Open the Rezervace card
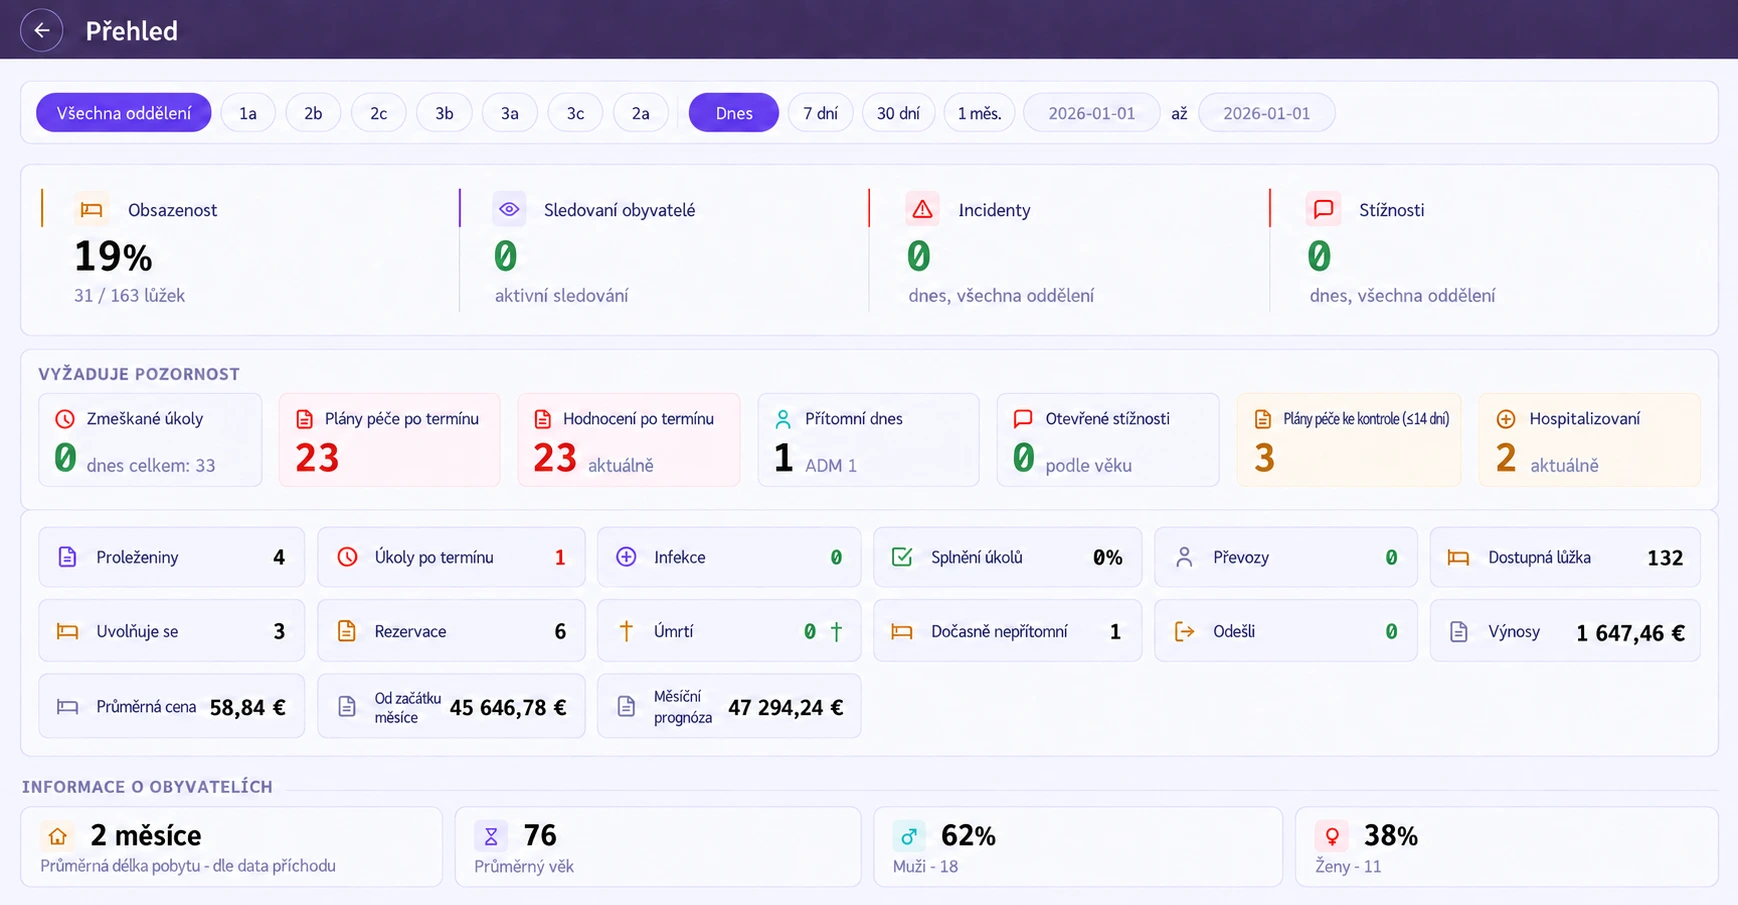The height and width of the screenshot is (905, 1738). tap(451, 631)
